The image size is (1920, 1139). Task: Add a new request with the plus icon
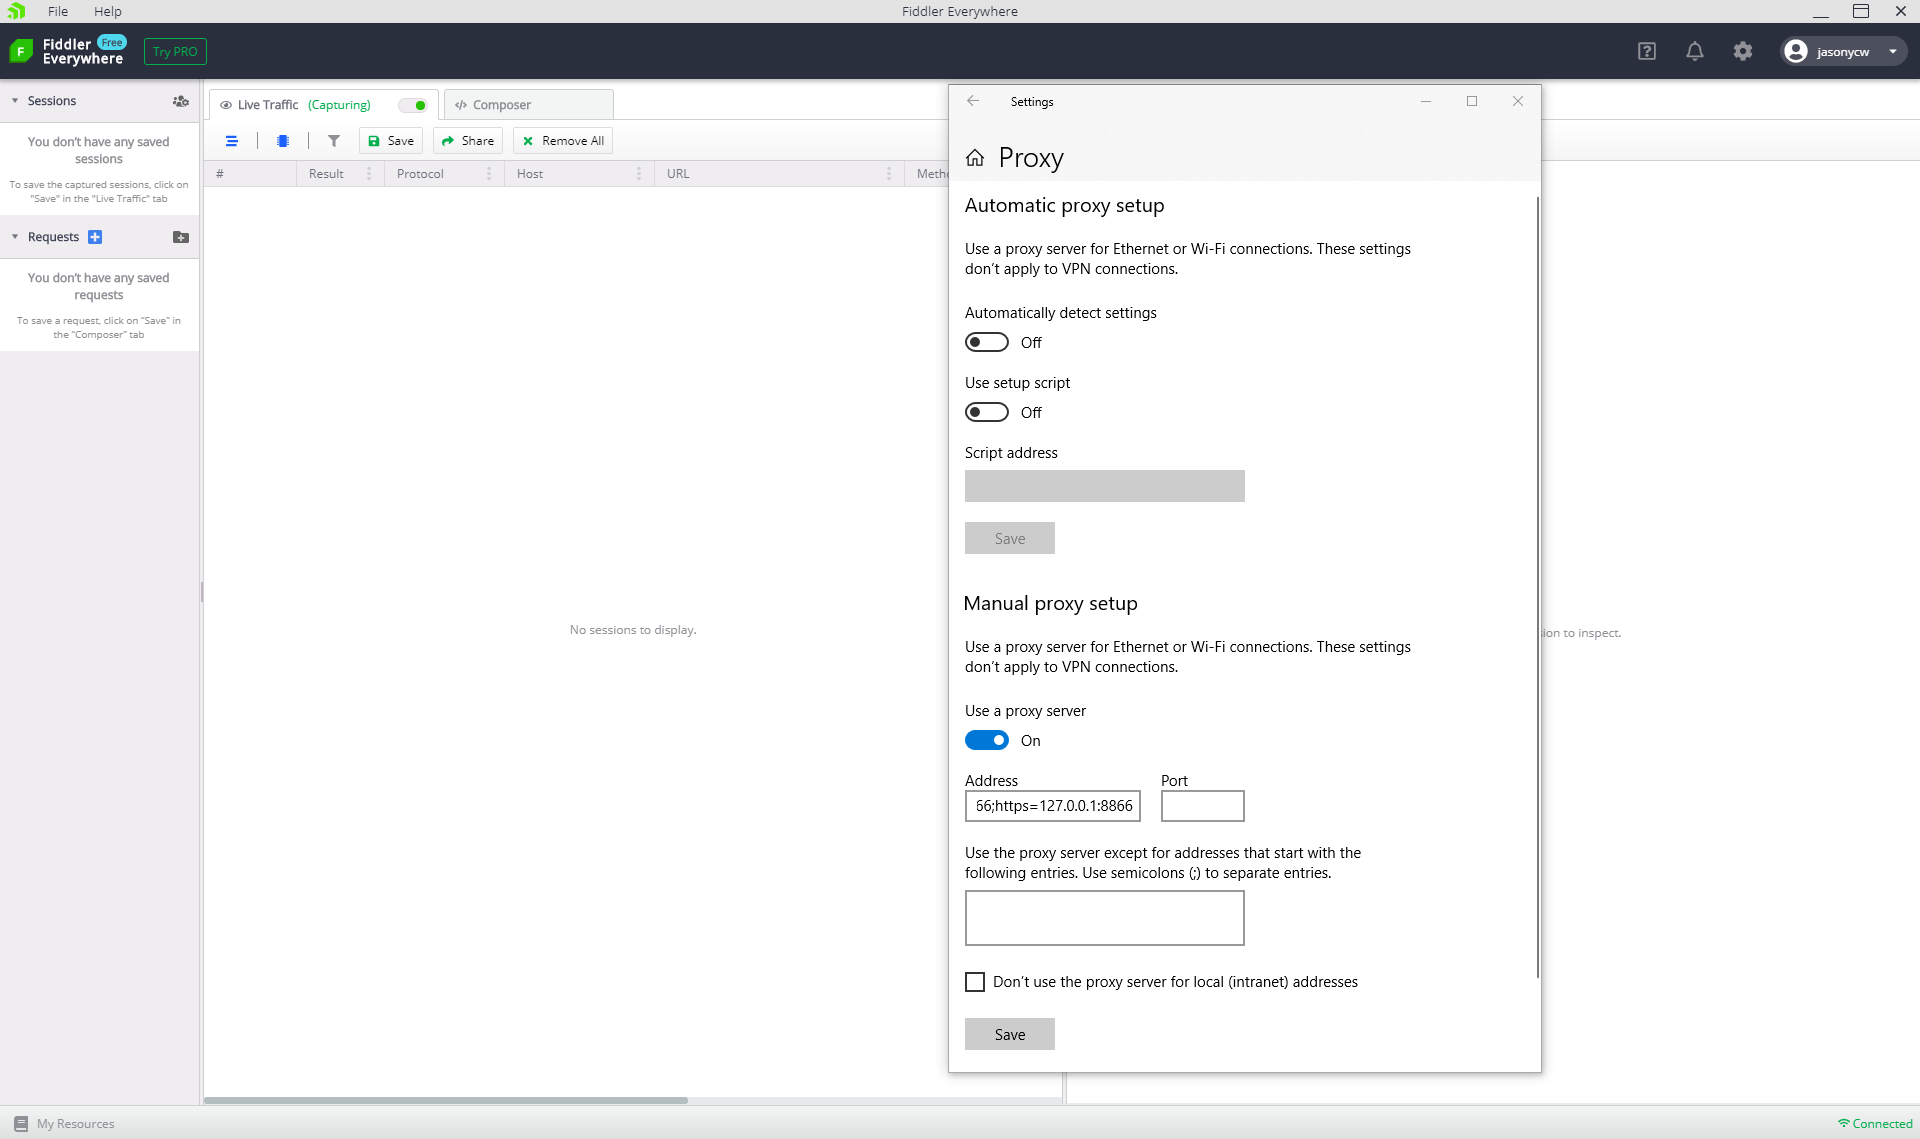click(x=95, y=237)
